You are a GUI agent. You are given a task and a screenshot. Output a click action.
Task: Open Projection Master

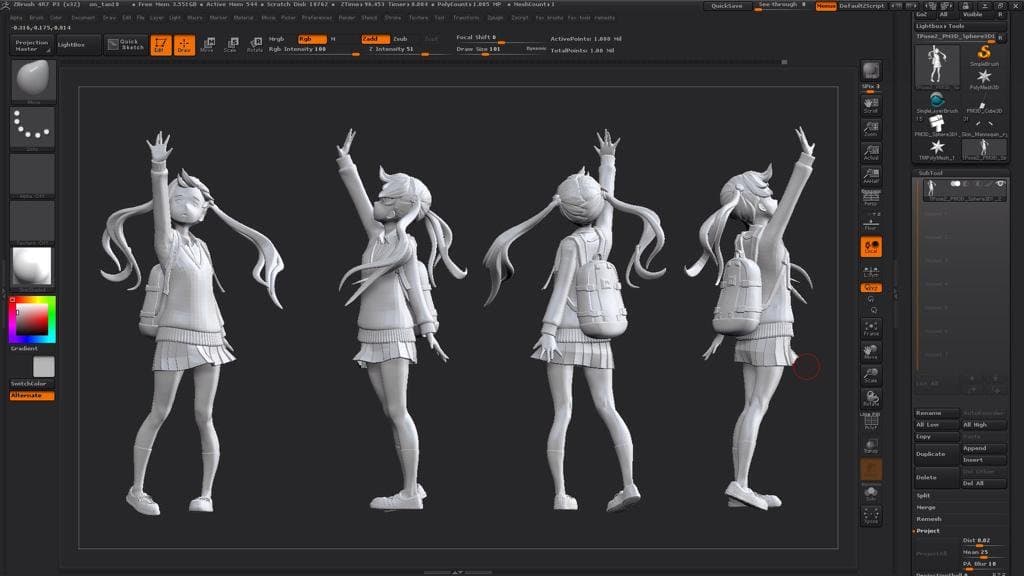click(31, 45)
